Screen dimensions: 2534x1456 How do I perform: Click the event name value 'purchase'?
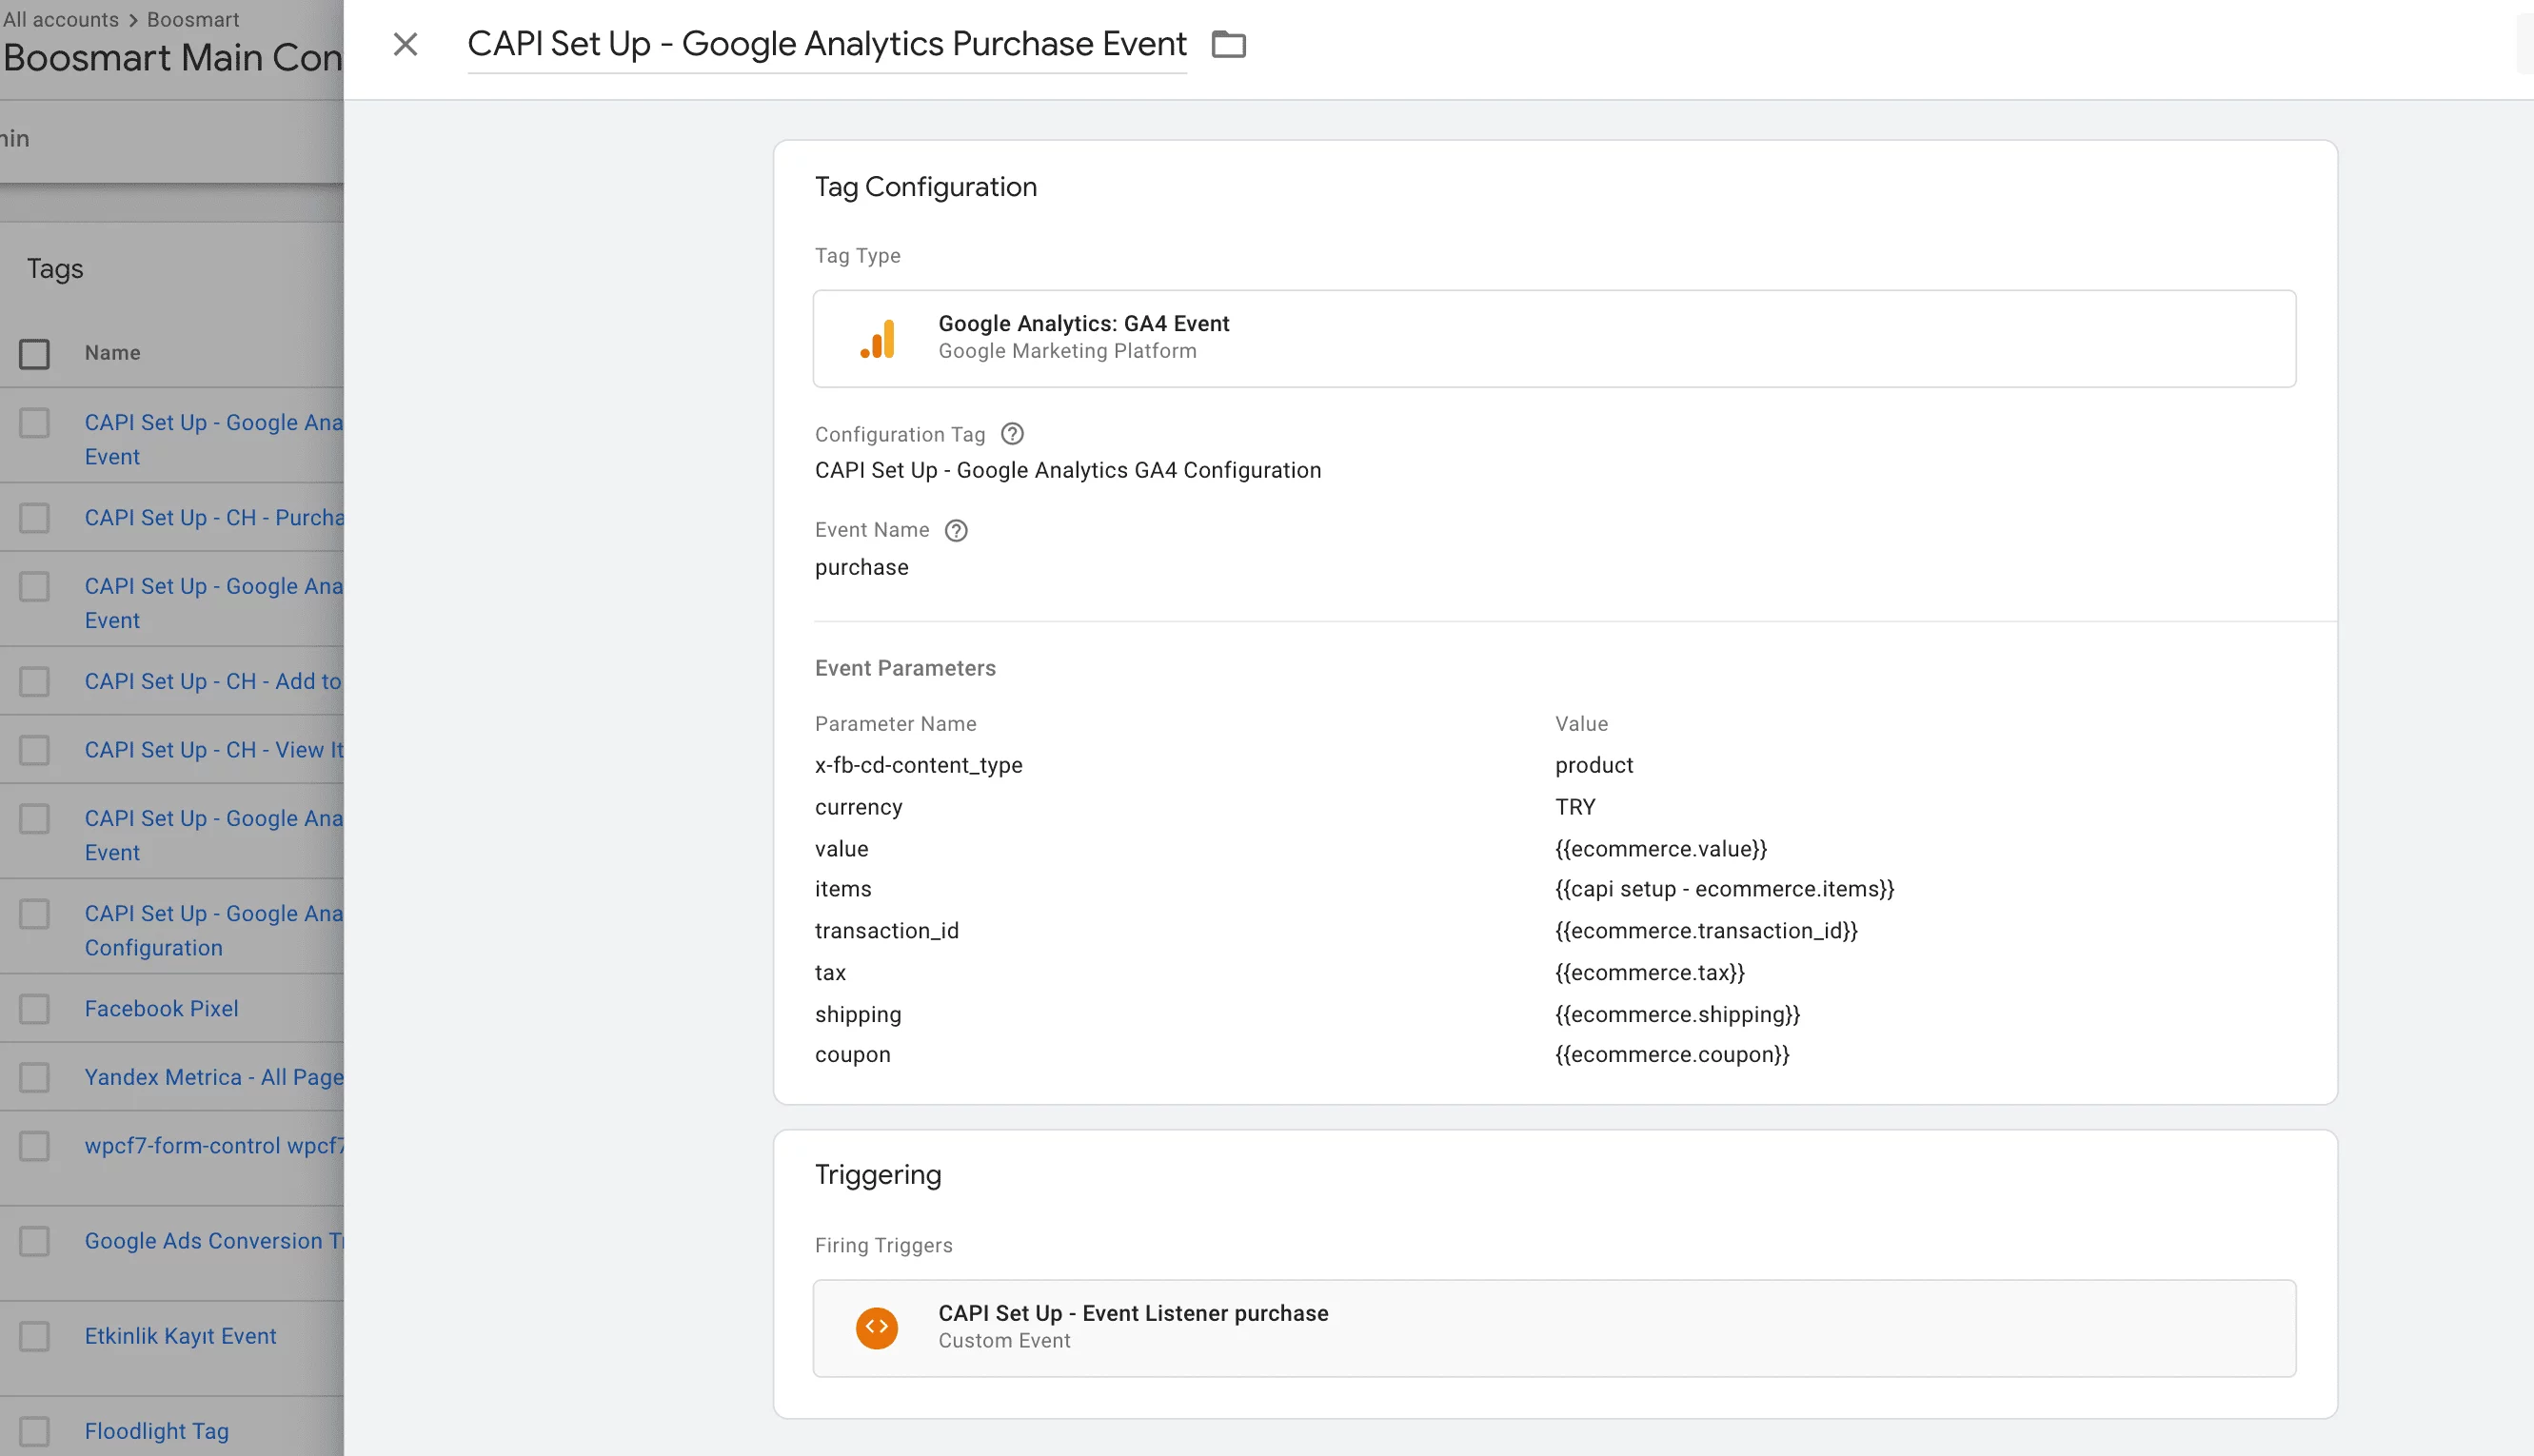861,568
